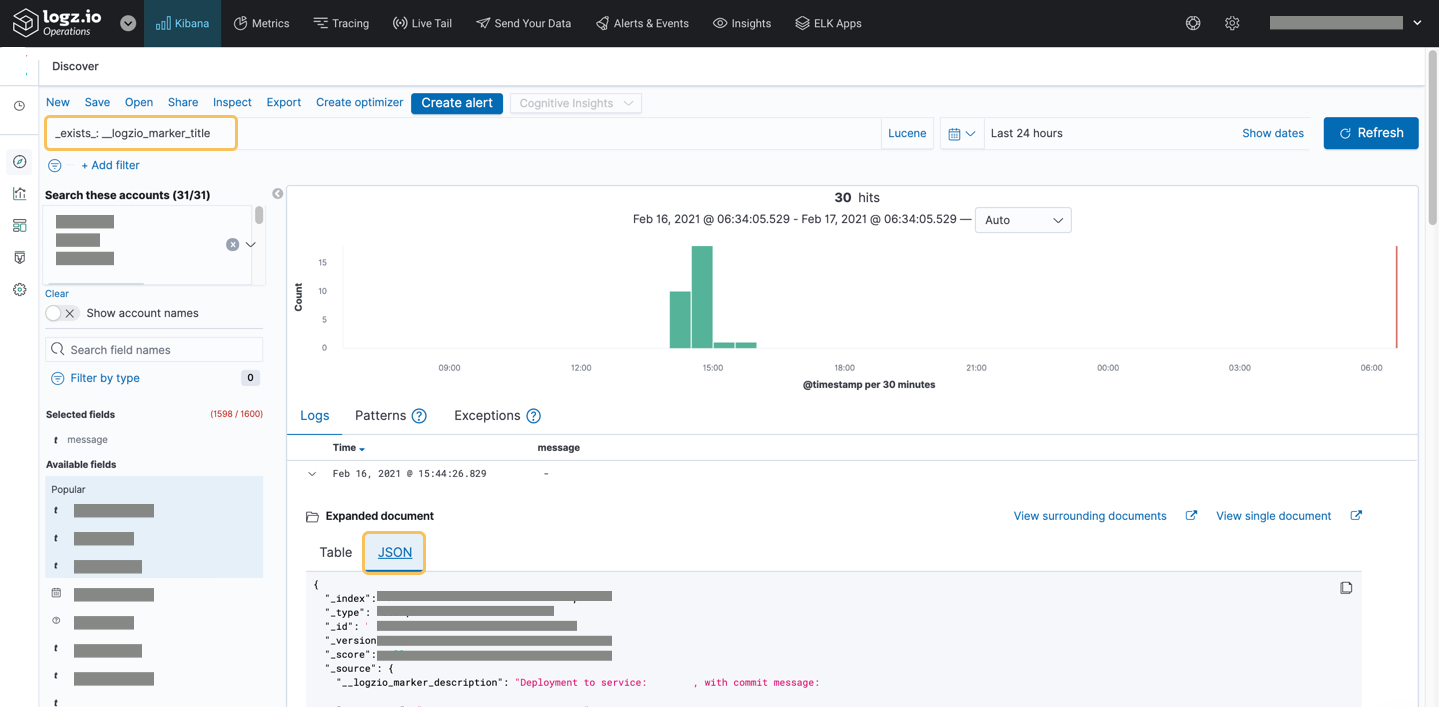Click inside the search query input field
This screenshot has width=1439, height=707.
140,132
